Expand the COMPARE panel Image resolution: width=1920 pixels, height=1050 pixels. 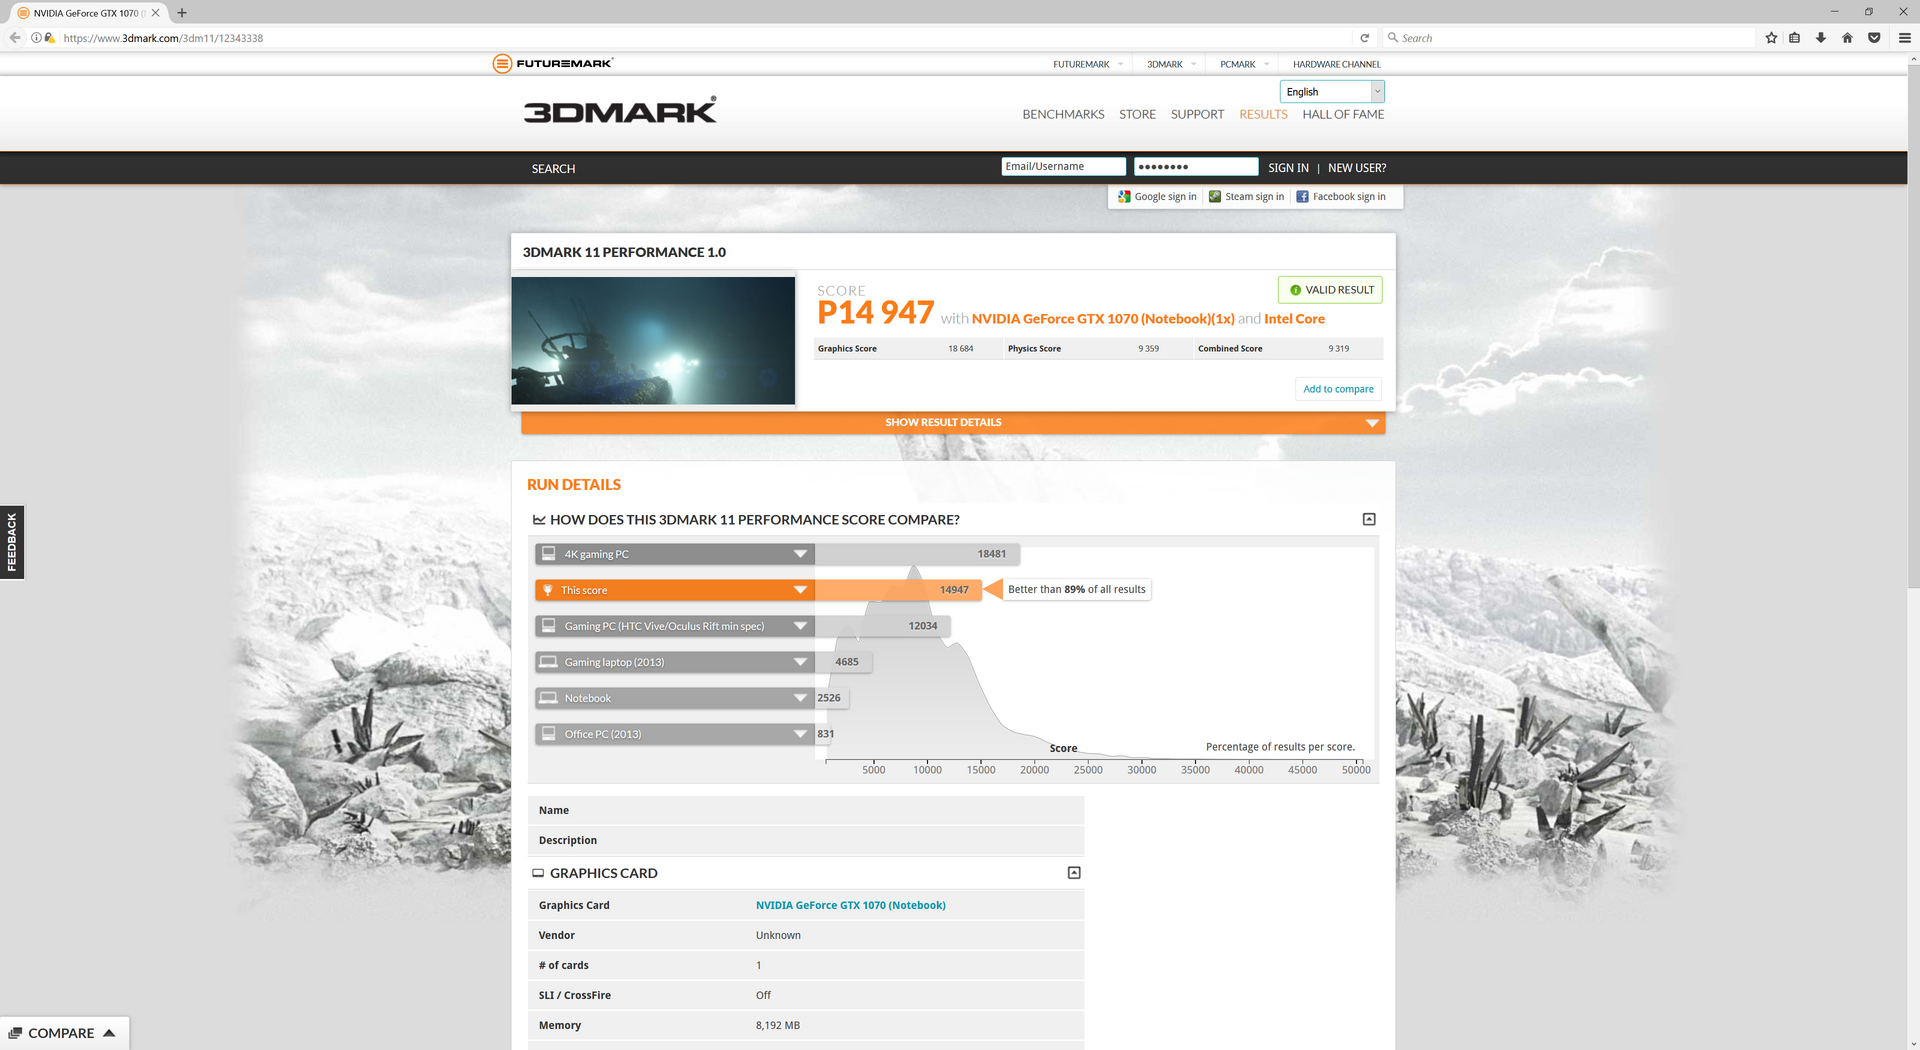click(64, 1033)
